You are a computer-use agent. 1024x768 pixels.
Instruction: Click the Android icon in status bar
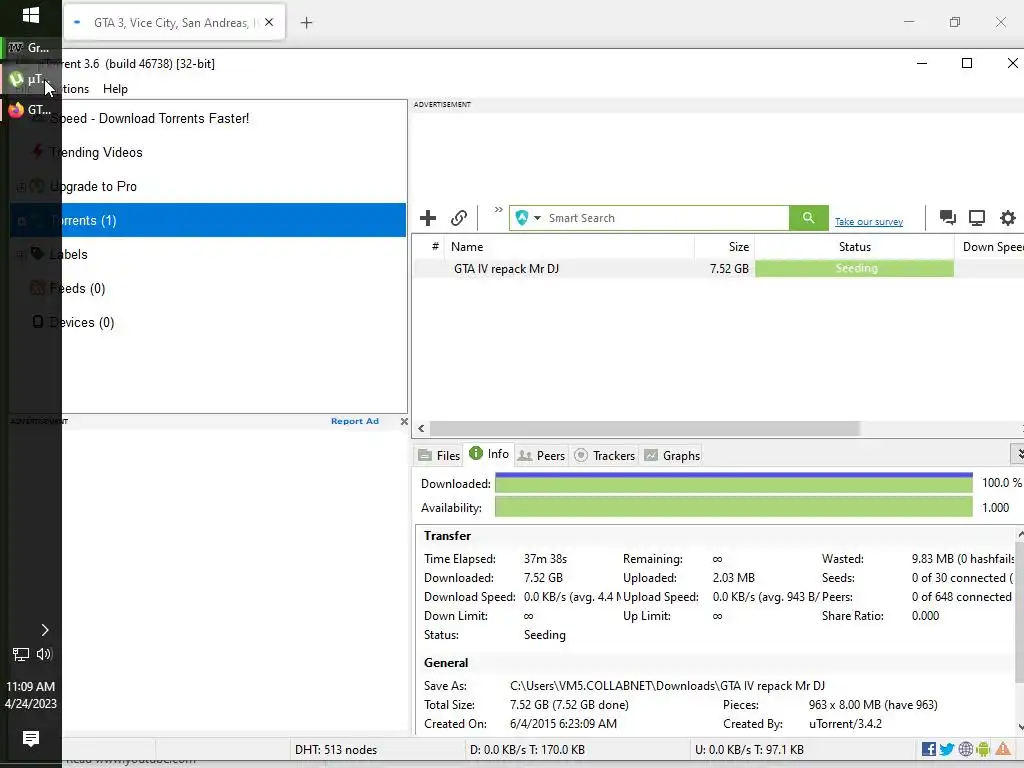(983, 749)
